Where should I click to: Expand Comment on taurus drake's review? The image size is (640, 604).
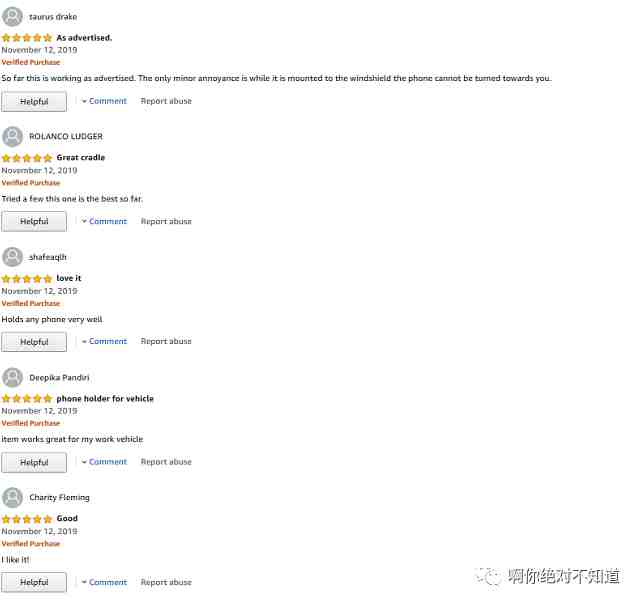tap(104, 101)
